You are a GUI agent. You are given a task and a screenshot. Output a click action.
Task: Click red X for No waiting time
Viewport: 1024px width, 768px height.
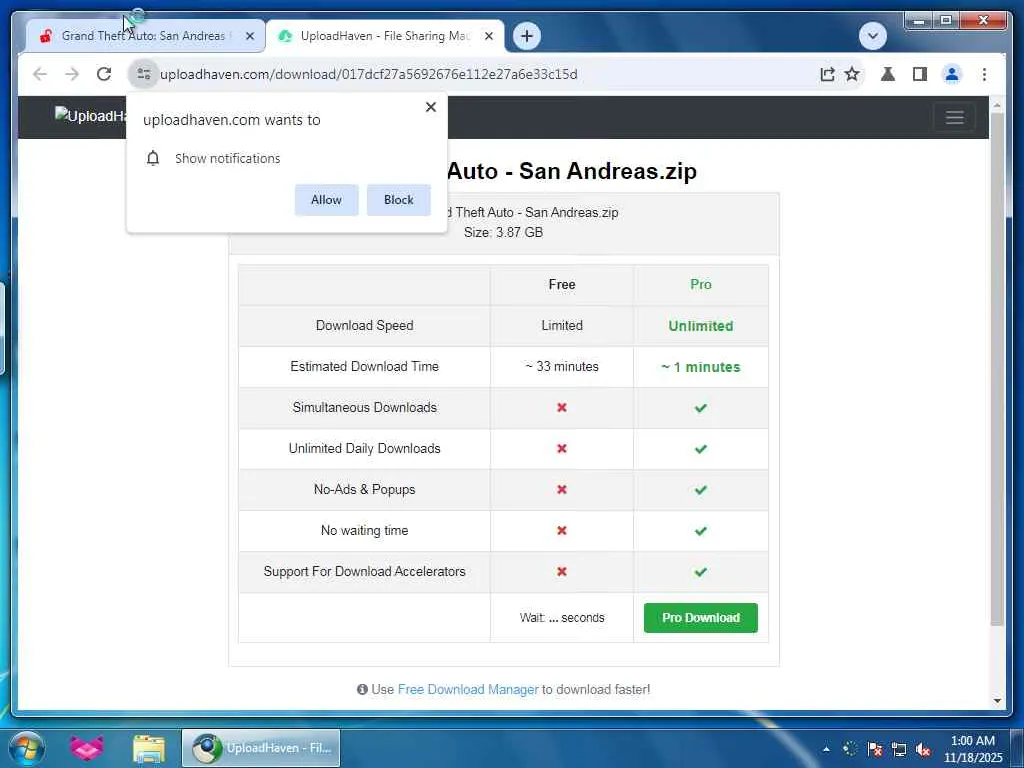tap(562, 530)
